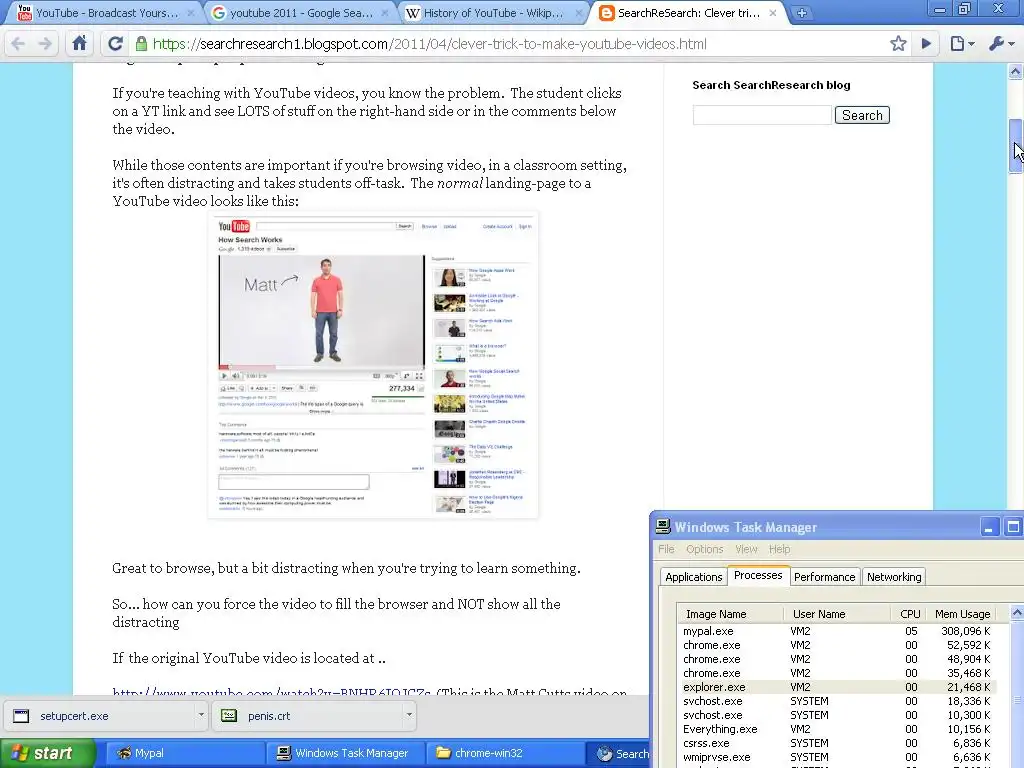Open Task Manager Options menu

click(705, 549)
